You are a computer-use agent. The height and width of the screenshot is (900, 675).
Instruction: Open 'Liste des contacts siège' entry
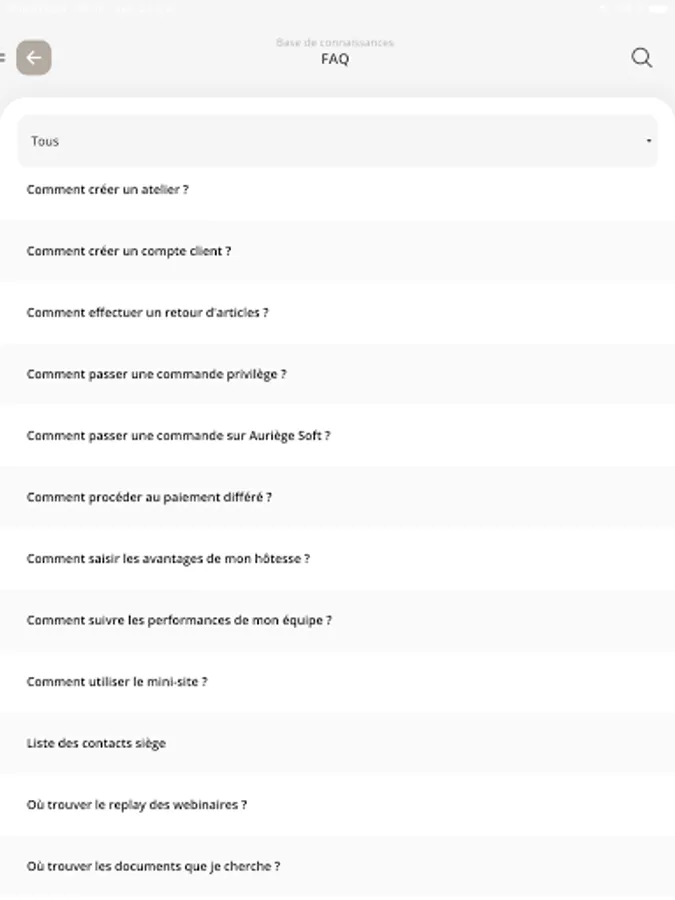tap(96, 743)
